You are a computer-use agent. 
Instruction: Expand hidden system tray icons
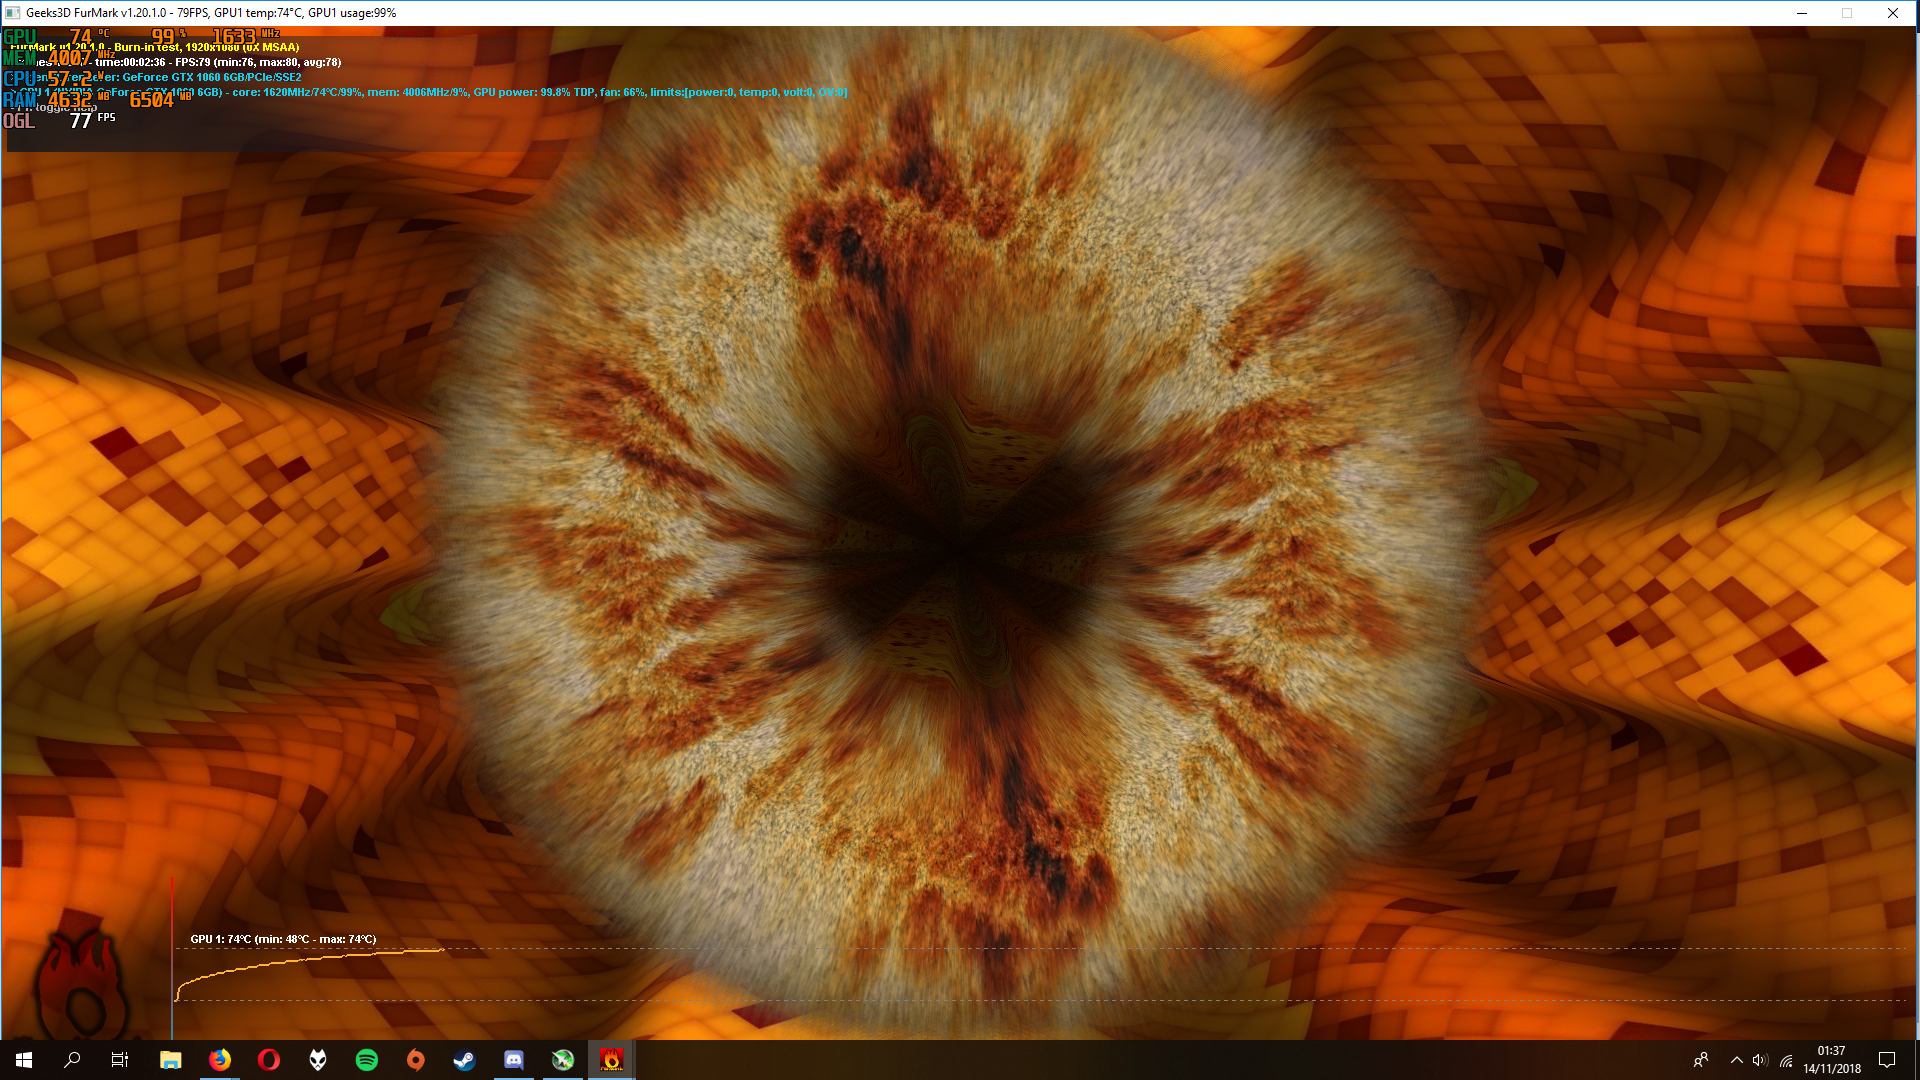coord(1736,1060)
